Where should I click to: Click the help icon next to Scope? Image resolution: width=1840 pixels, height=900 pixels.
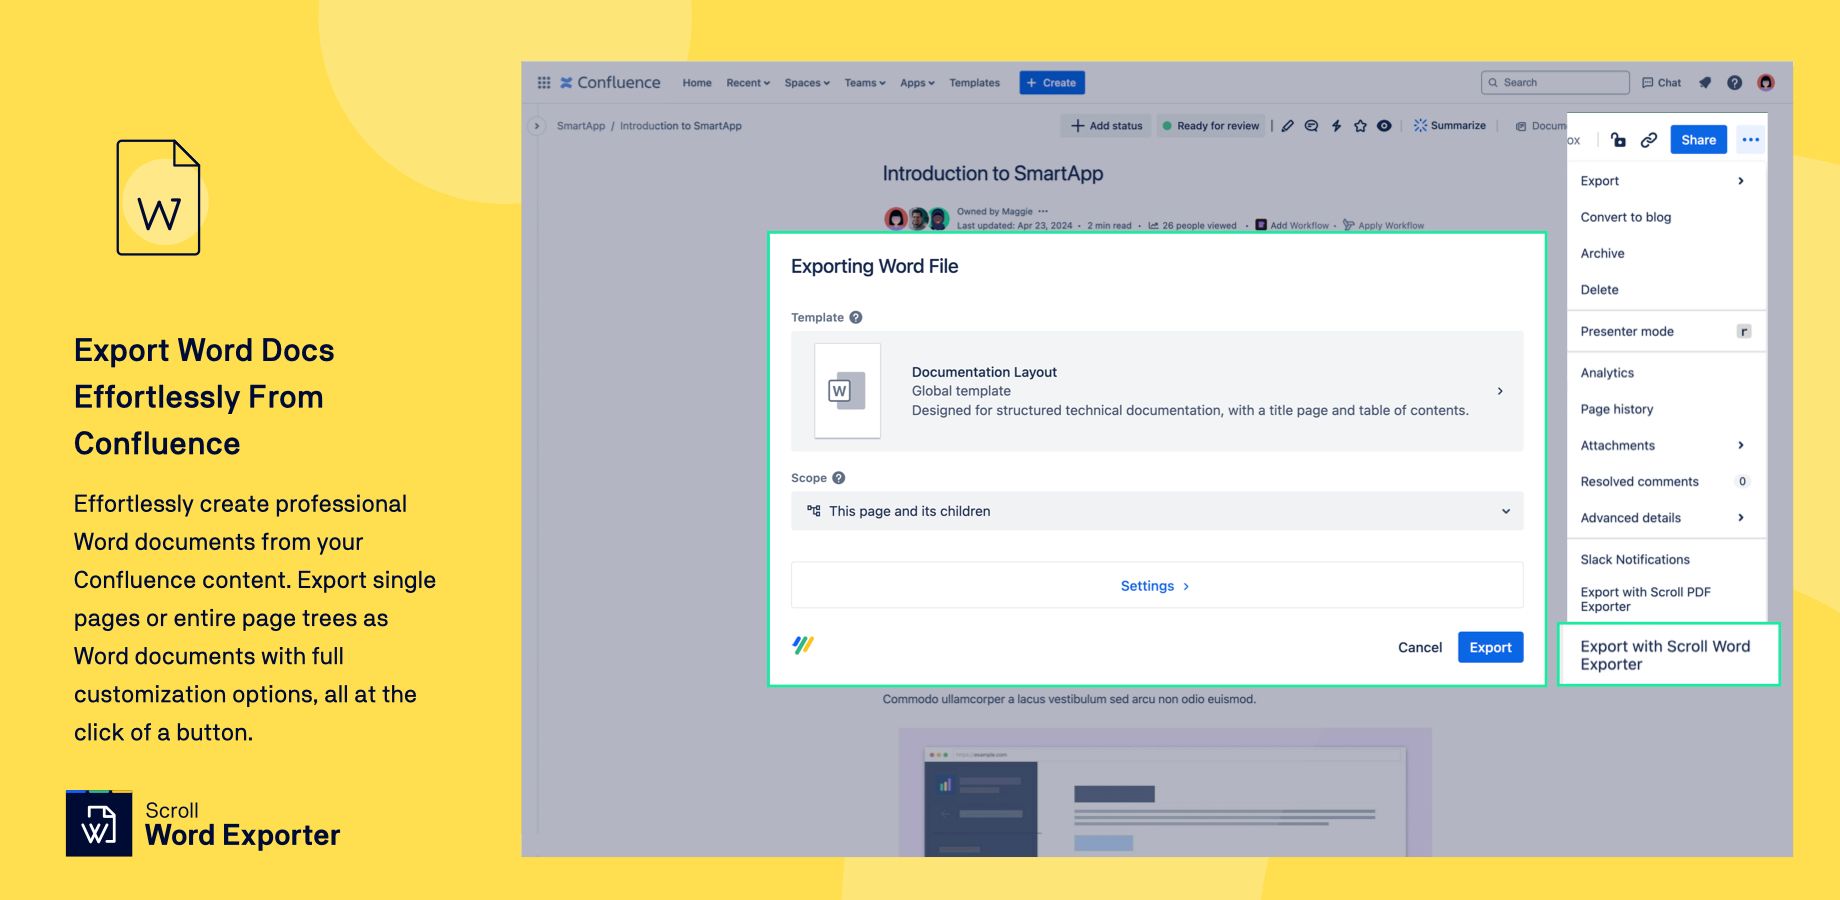click(839, 478)
